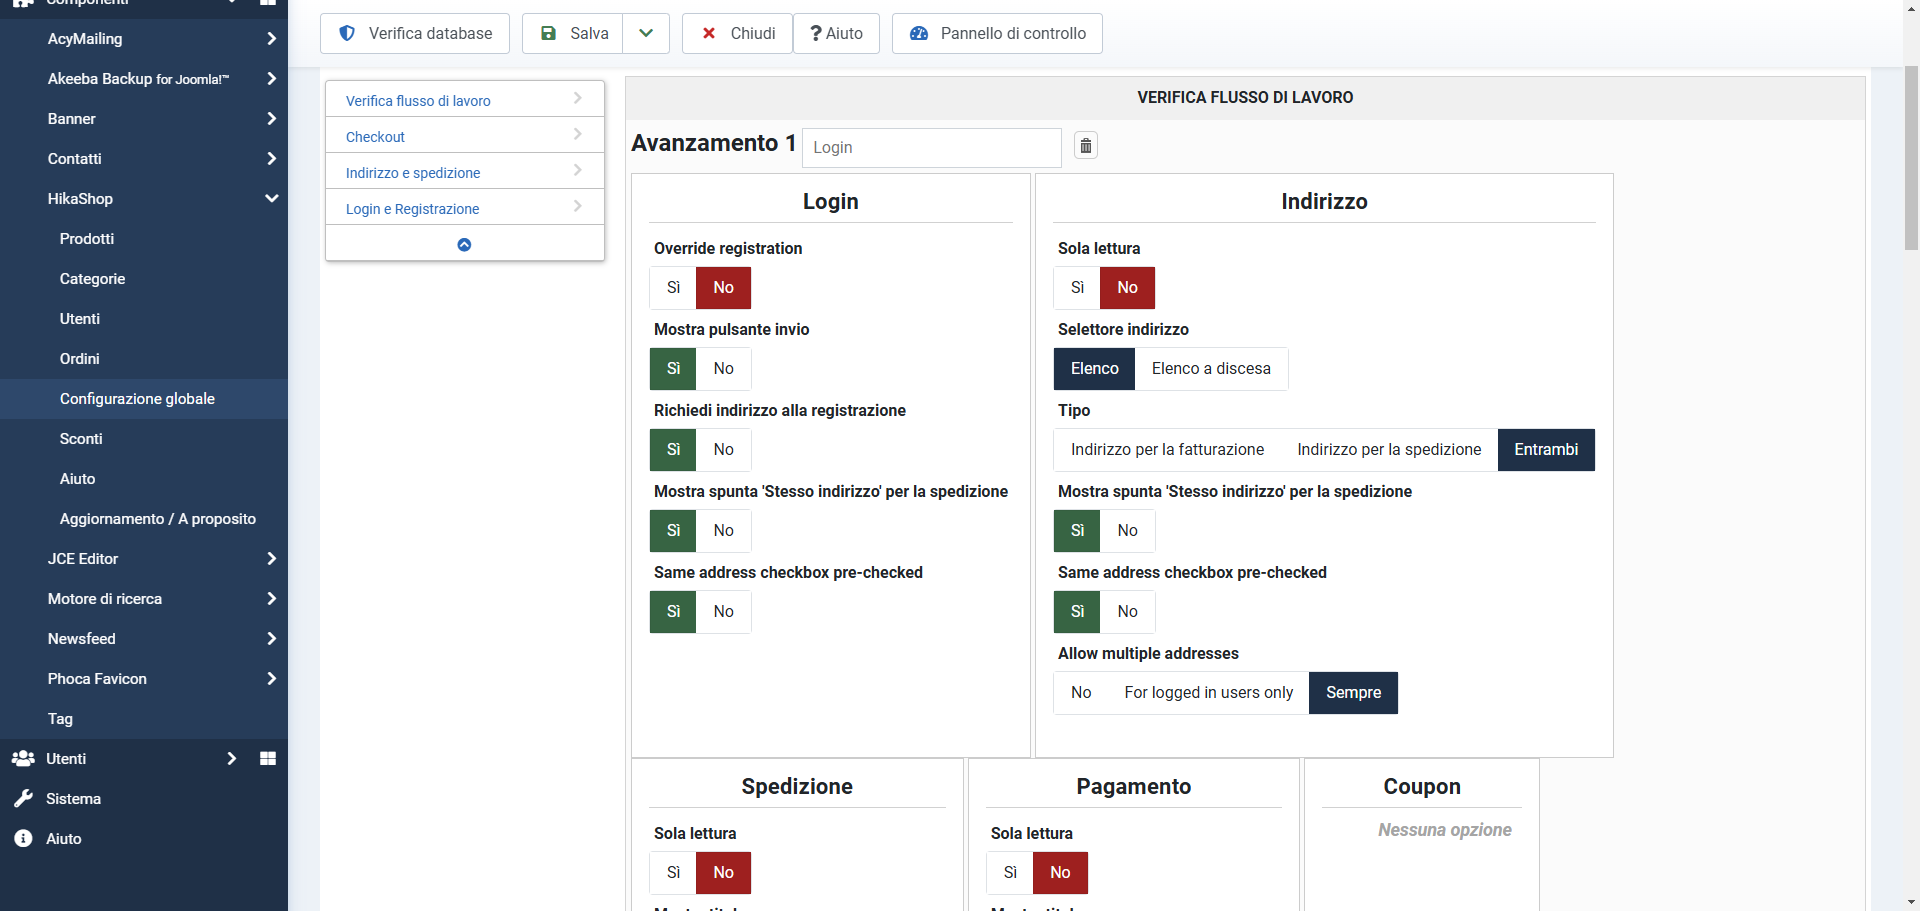
Task: Set Richiedi indirizzo alla registrazione to No
Action: click(724, 450)
